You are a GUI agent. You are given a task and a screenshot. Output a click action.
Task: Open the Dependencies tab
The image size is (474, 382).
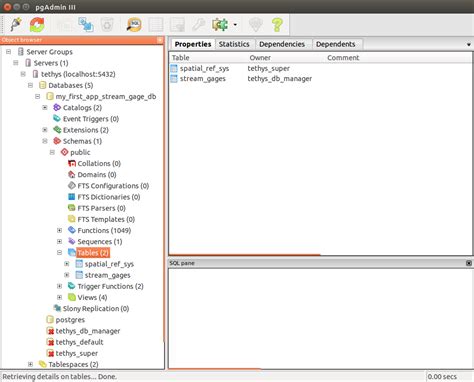282,44
